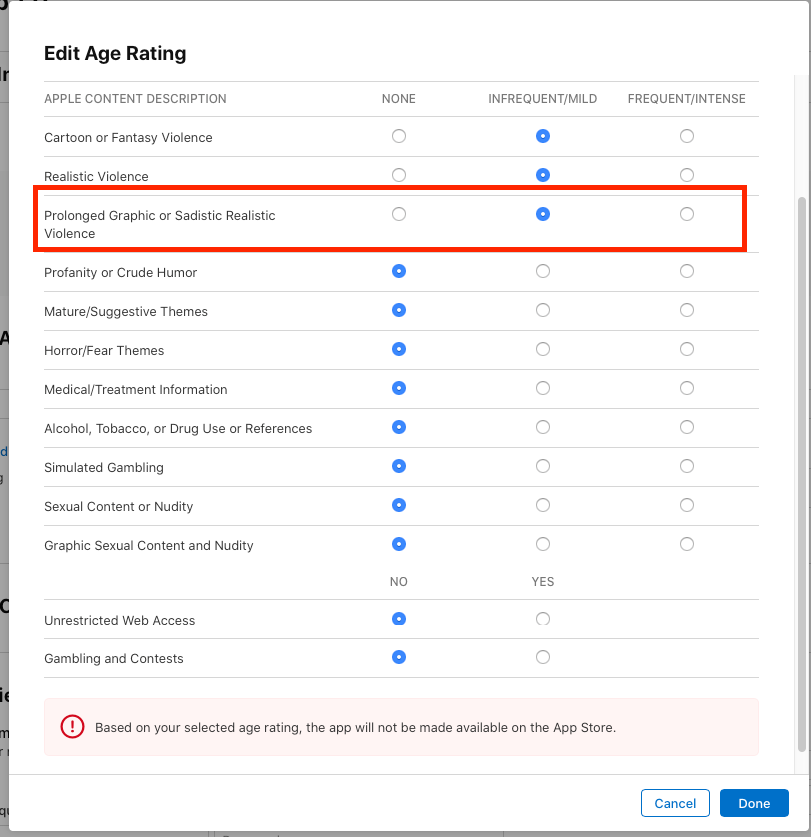Select None for Cartoon or Fantasy Violence

pos(399,136)
